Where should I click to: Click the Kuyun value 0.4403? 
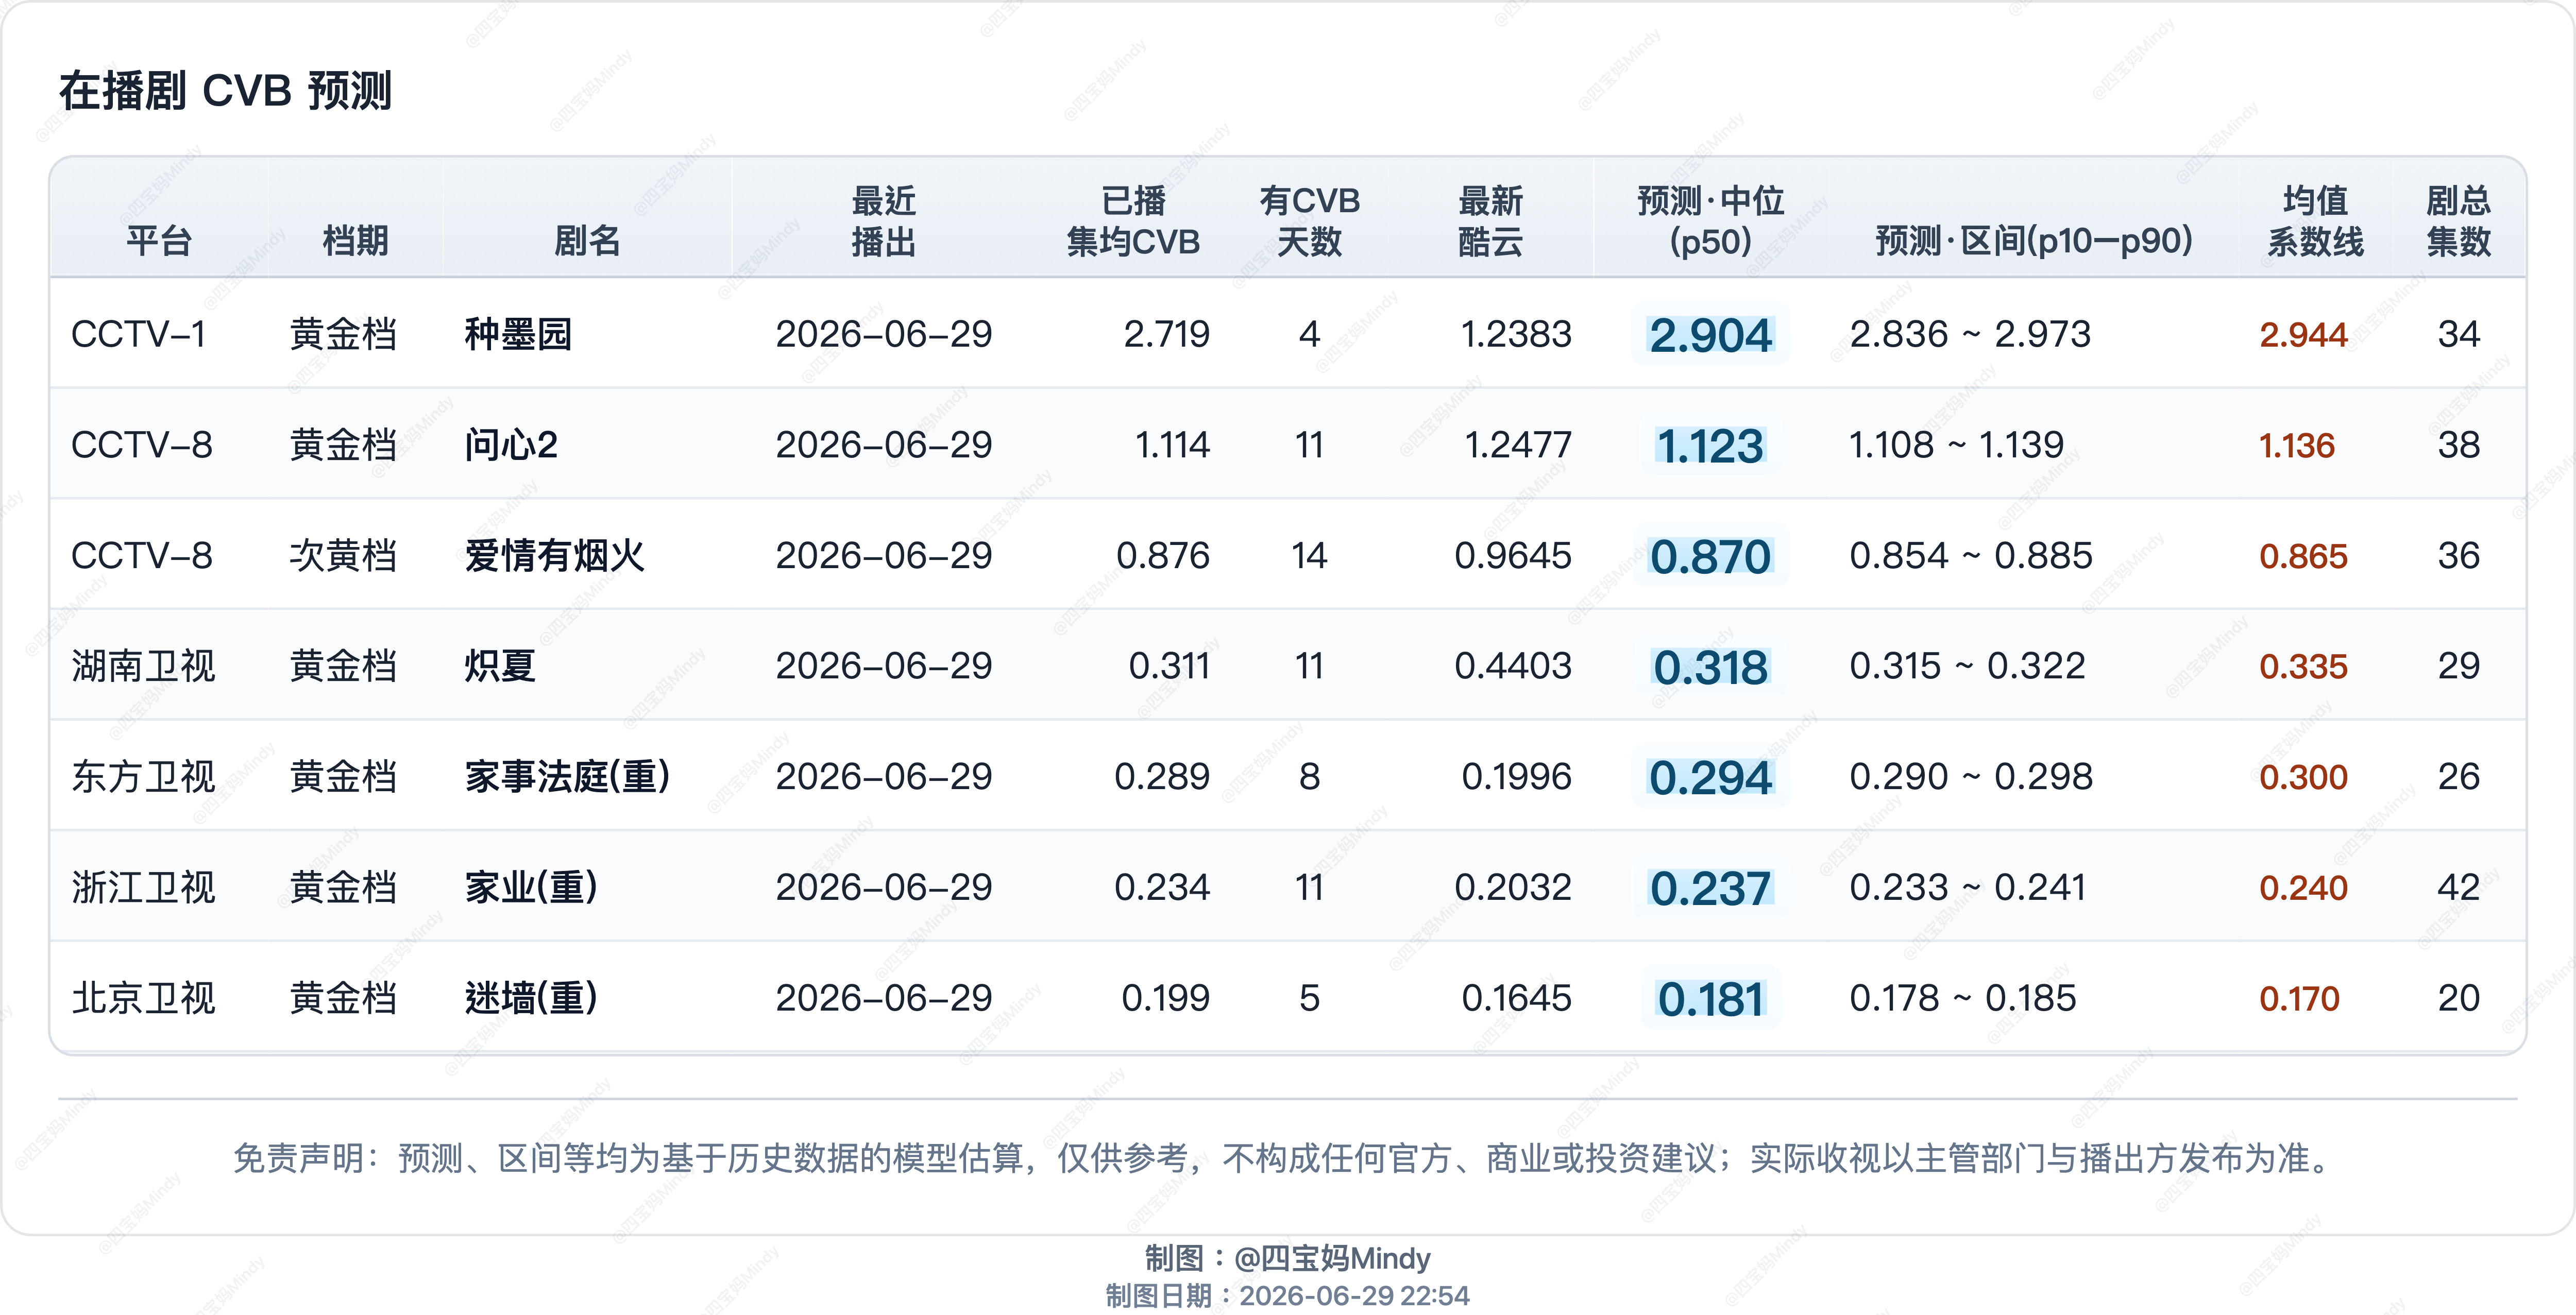(1513, 666)
